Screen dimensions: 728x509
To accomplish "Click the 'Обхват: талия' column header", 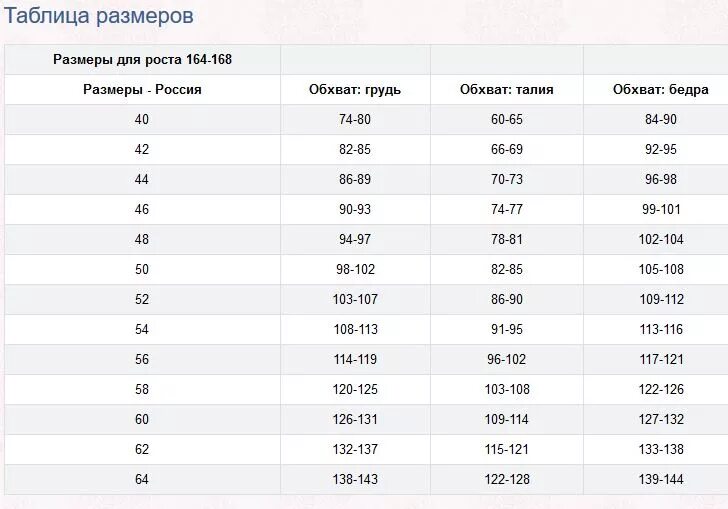I will [x=507, y=90].
